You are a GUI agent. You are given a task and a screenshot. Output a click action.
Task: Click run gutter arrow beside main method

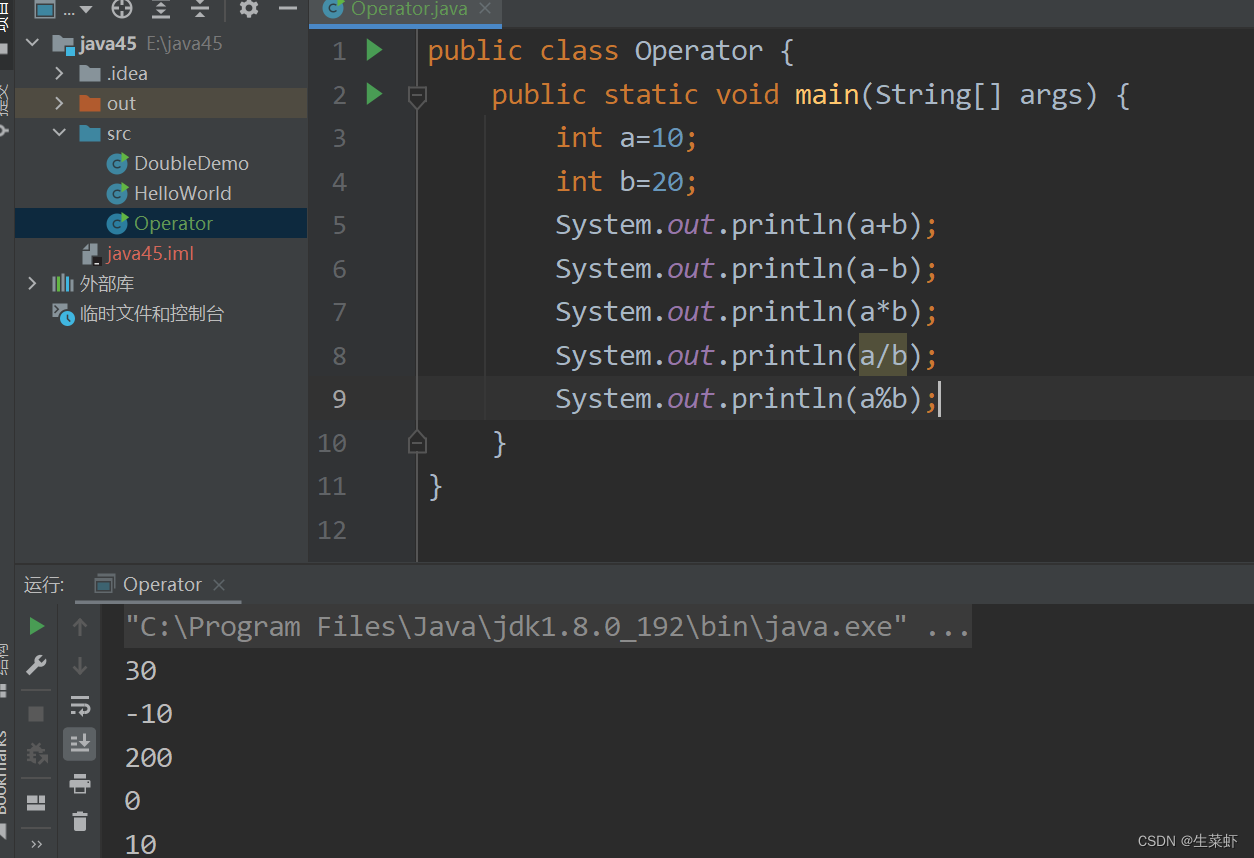click(x=374, y=94)
